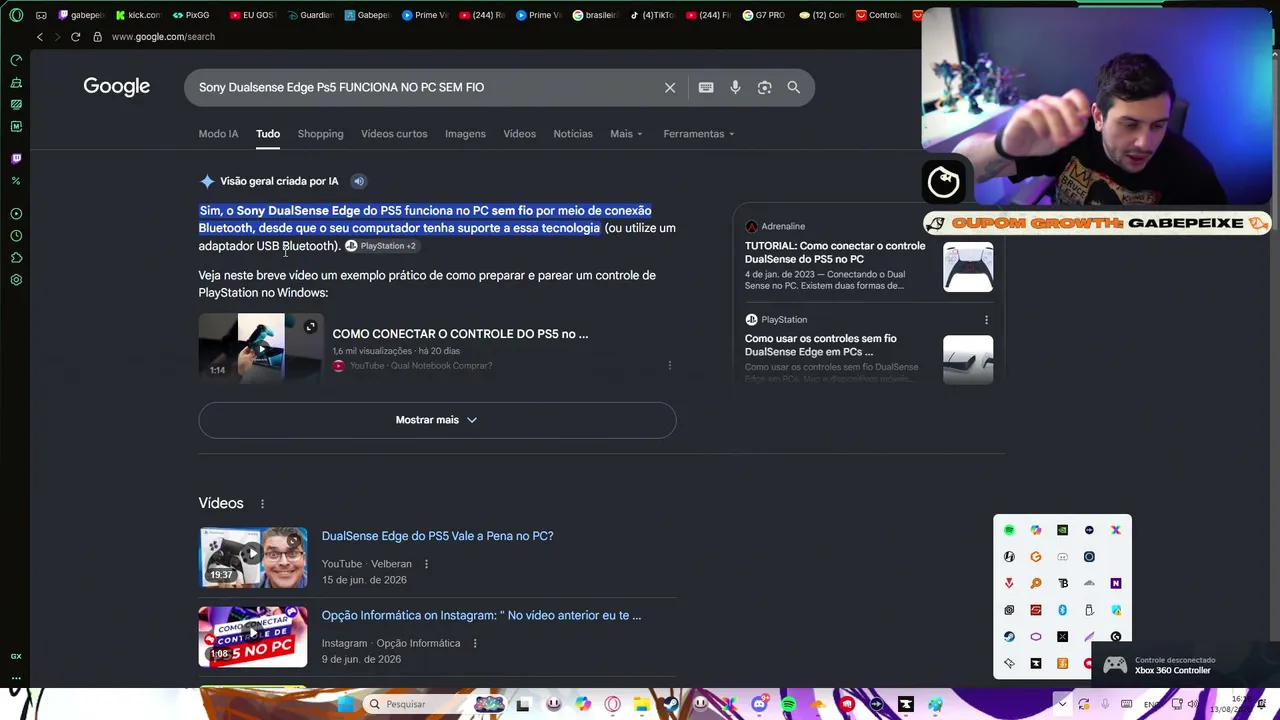This screenshot has width=1280, height=720.
Task: Open the Windows Start menu
Action: coord(345,704)
